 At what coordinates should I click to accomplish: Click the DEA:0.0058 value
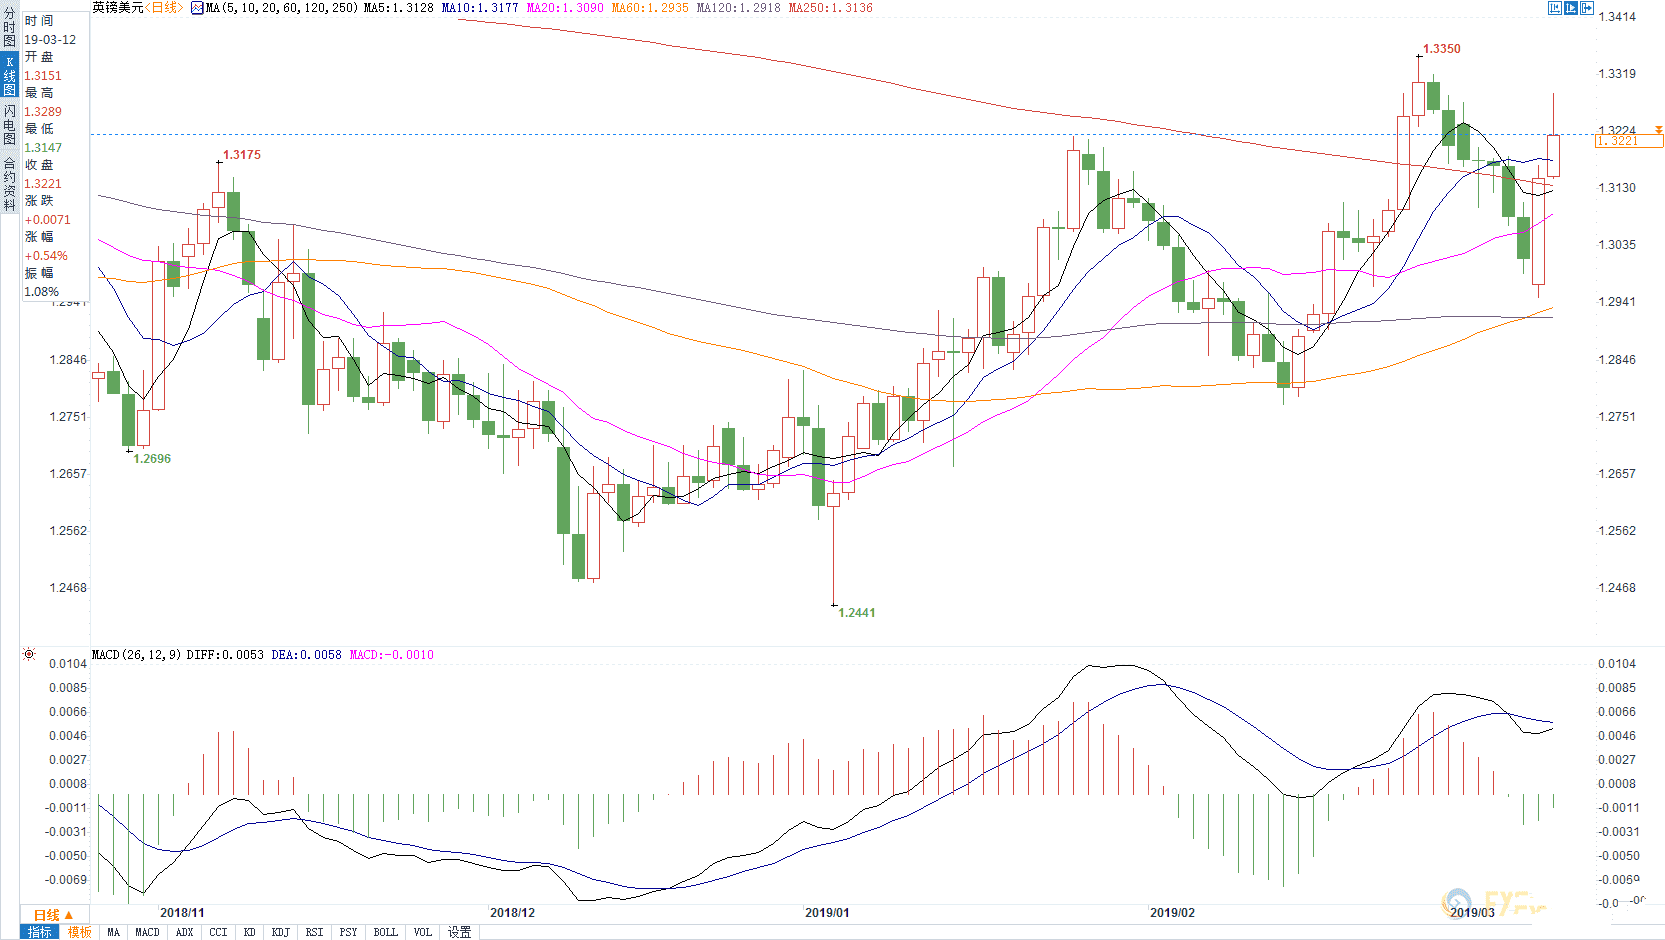(x=306, y=655)
